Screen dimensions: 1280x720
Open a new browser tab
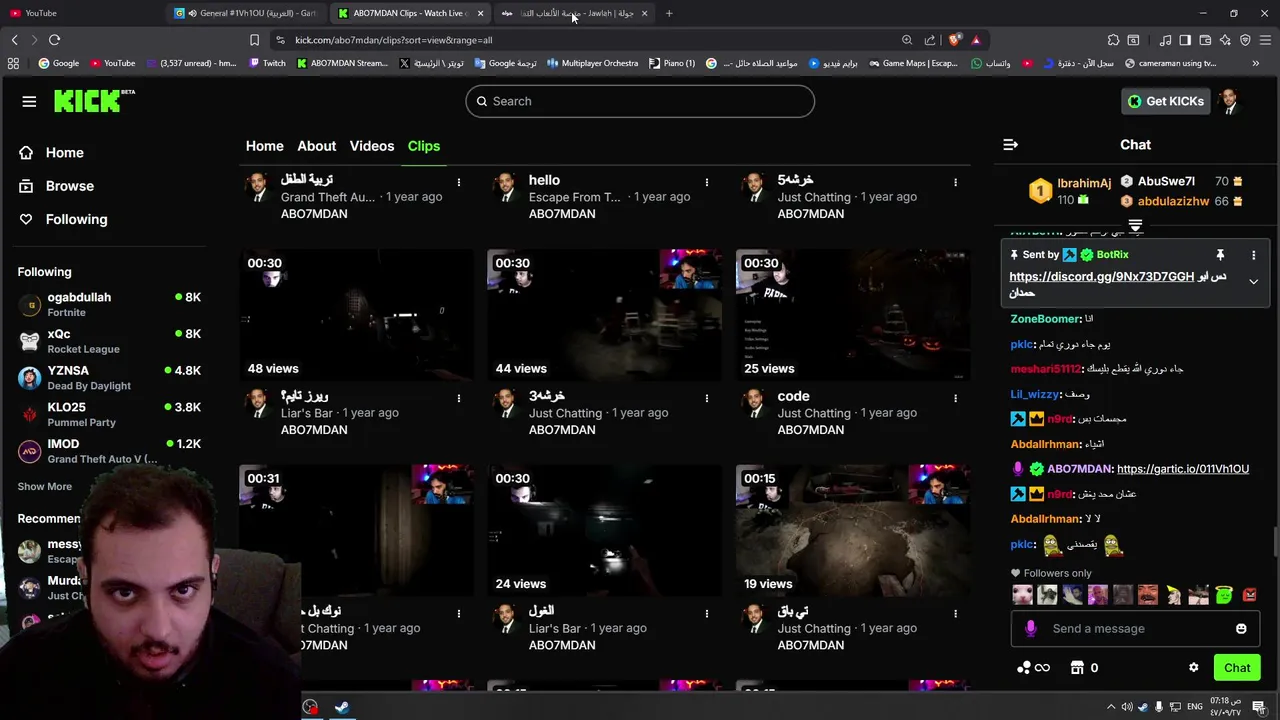[x=669, y=13]
